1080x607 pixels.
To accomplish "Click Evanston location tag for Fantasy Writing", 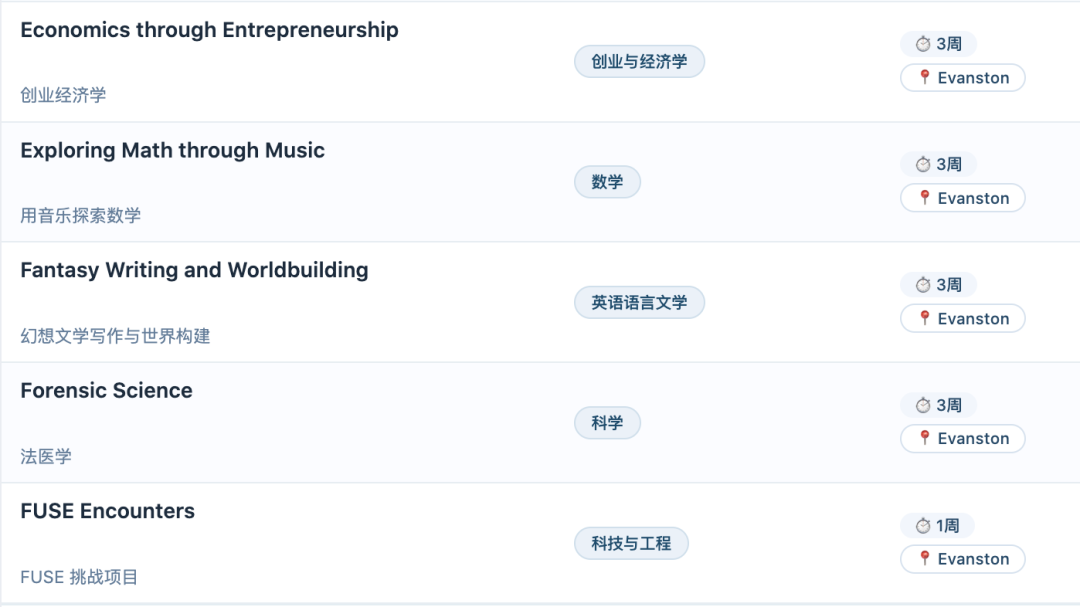I will tap(963, 318).
